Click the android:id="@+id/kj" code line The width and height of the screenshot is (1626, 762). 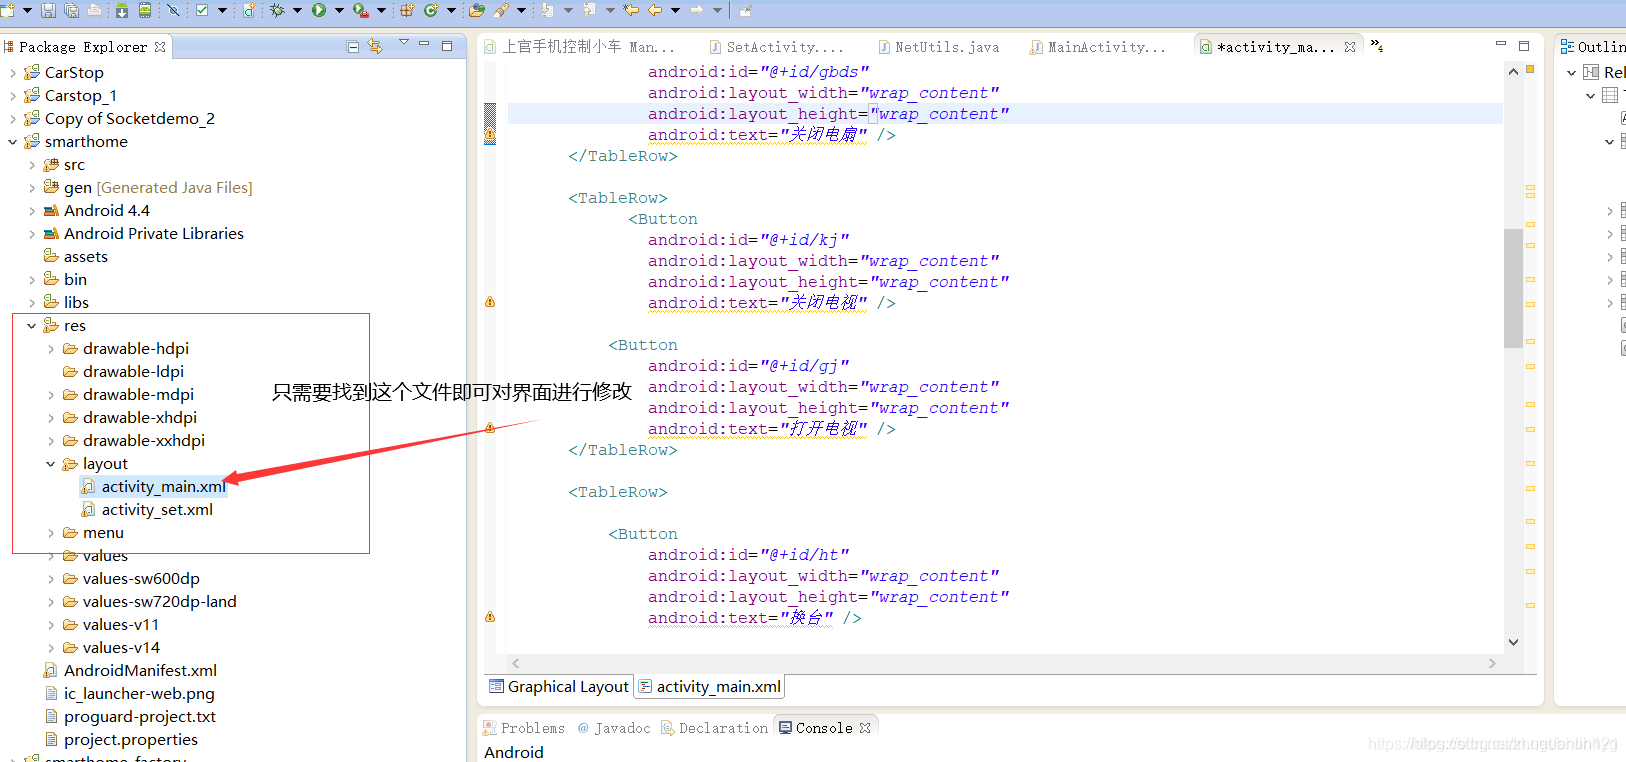pos(748,240)
